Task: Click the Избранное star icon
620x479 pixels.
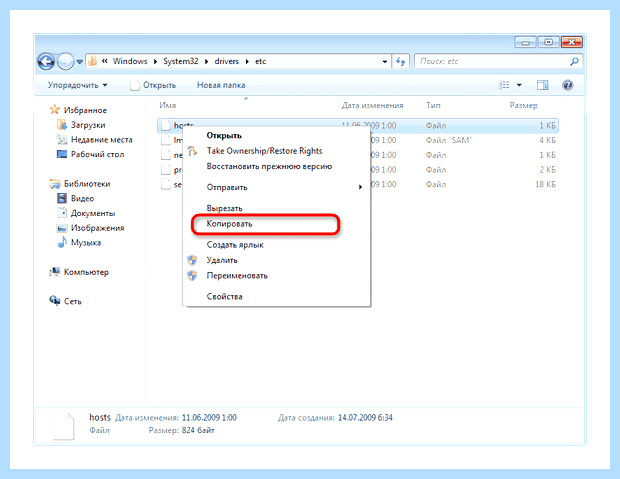Action: coord(55,110)
